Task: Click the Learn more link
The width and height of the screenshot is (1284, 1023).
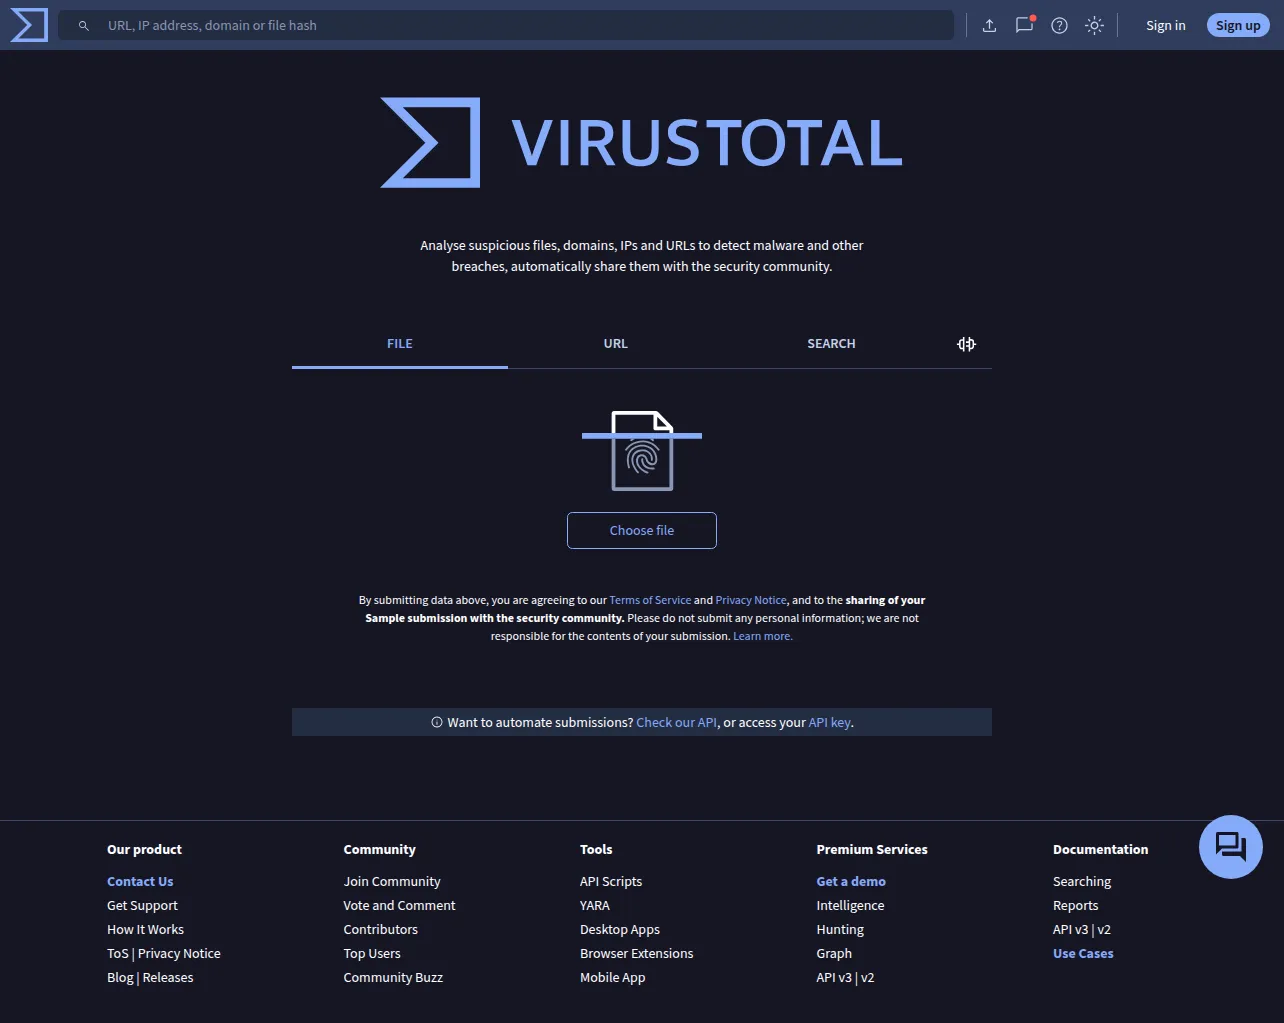Action: tap(763, 636)
